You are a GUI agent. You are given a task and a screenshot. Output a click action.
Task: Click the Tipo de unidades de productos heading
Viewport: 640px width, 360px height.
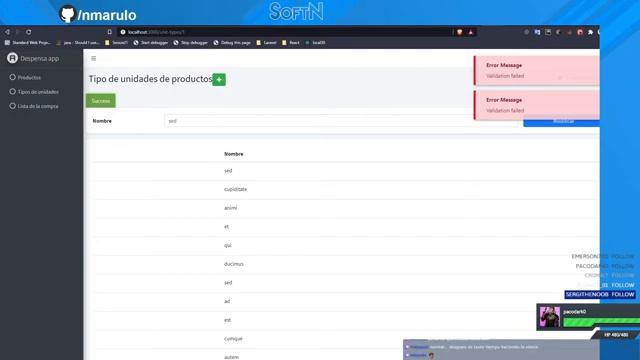pos(150,79)
